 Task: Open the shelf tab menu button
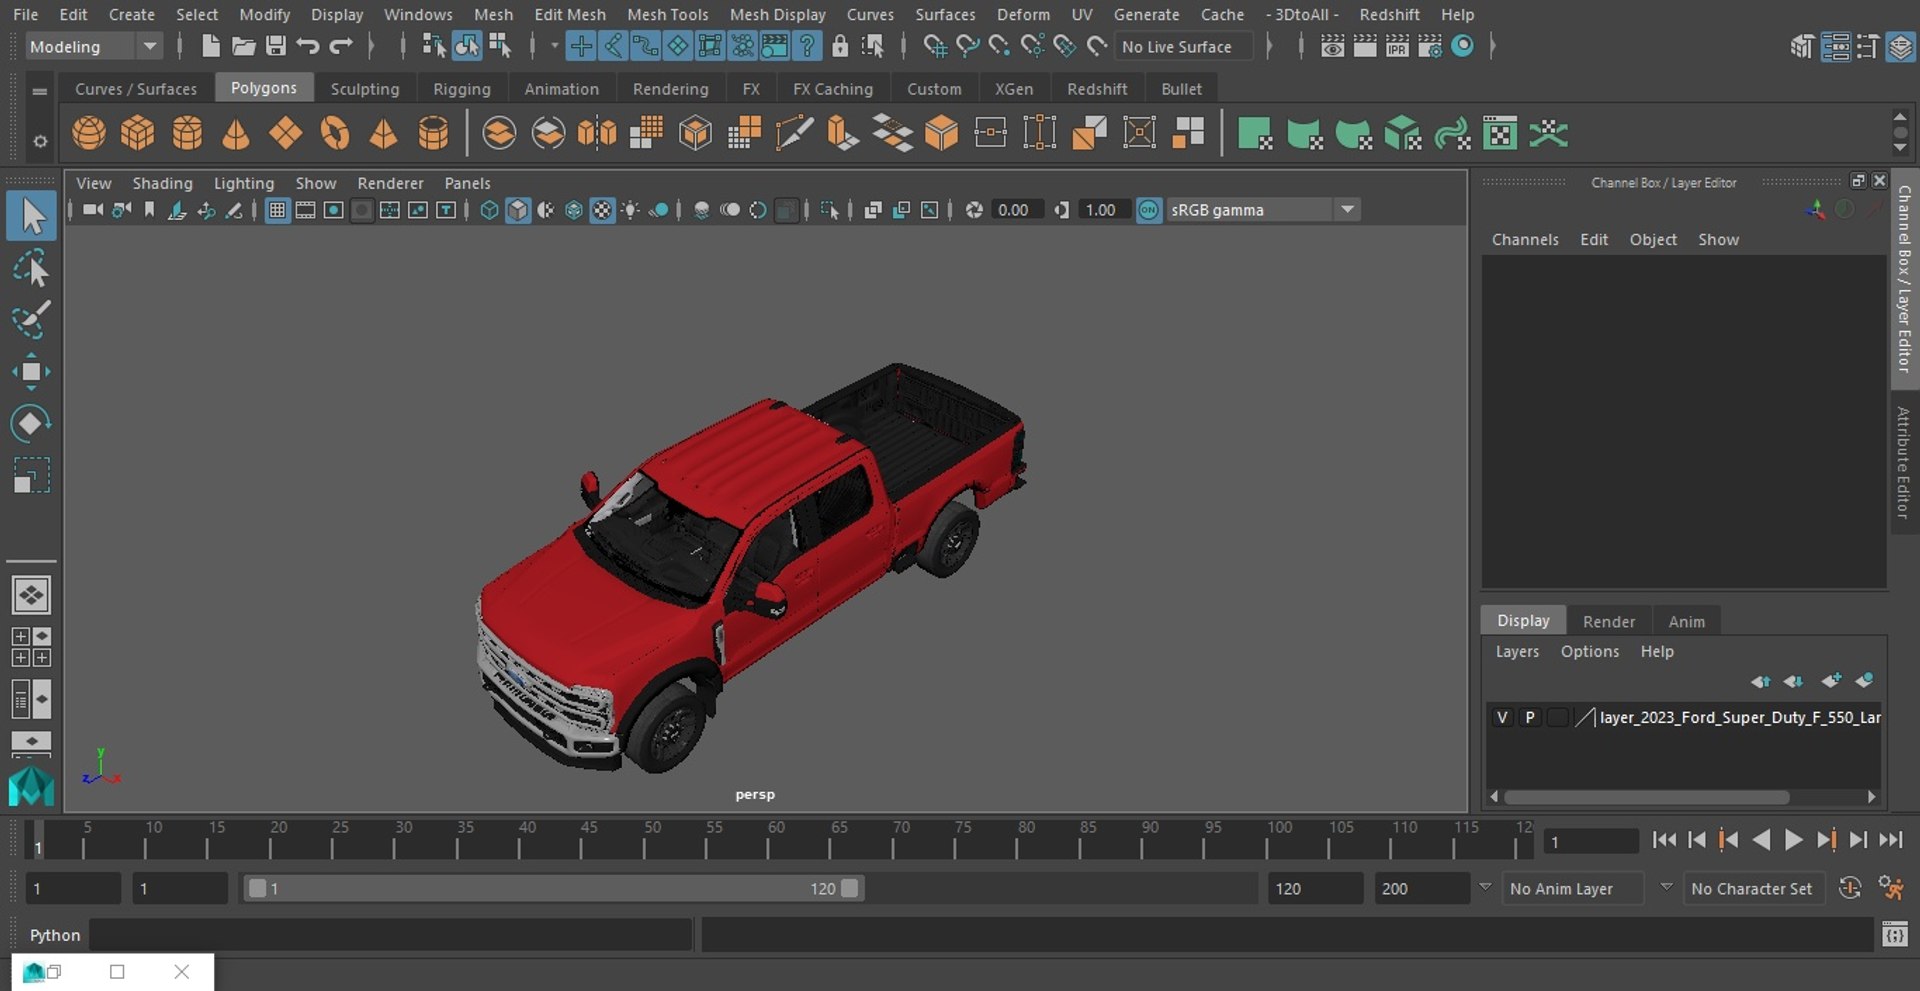pyautogui.click(x=40, y=91)
